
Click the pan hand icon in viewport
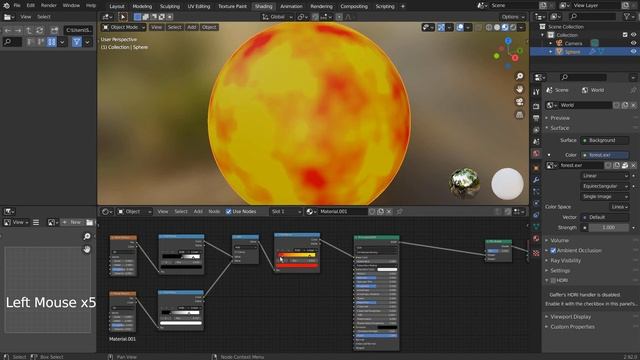coord(520,89)
